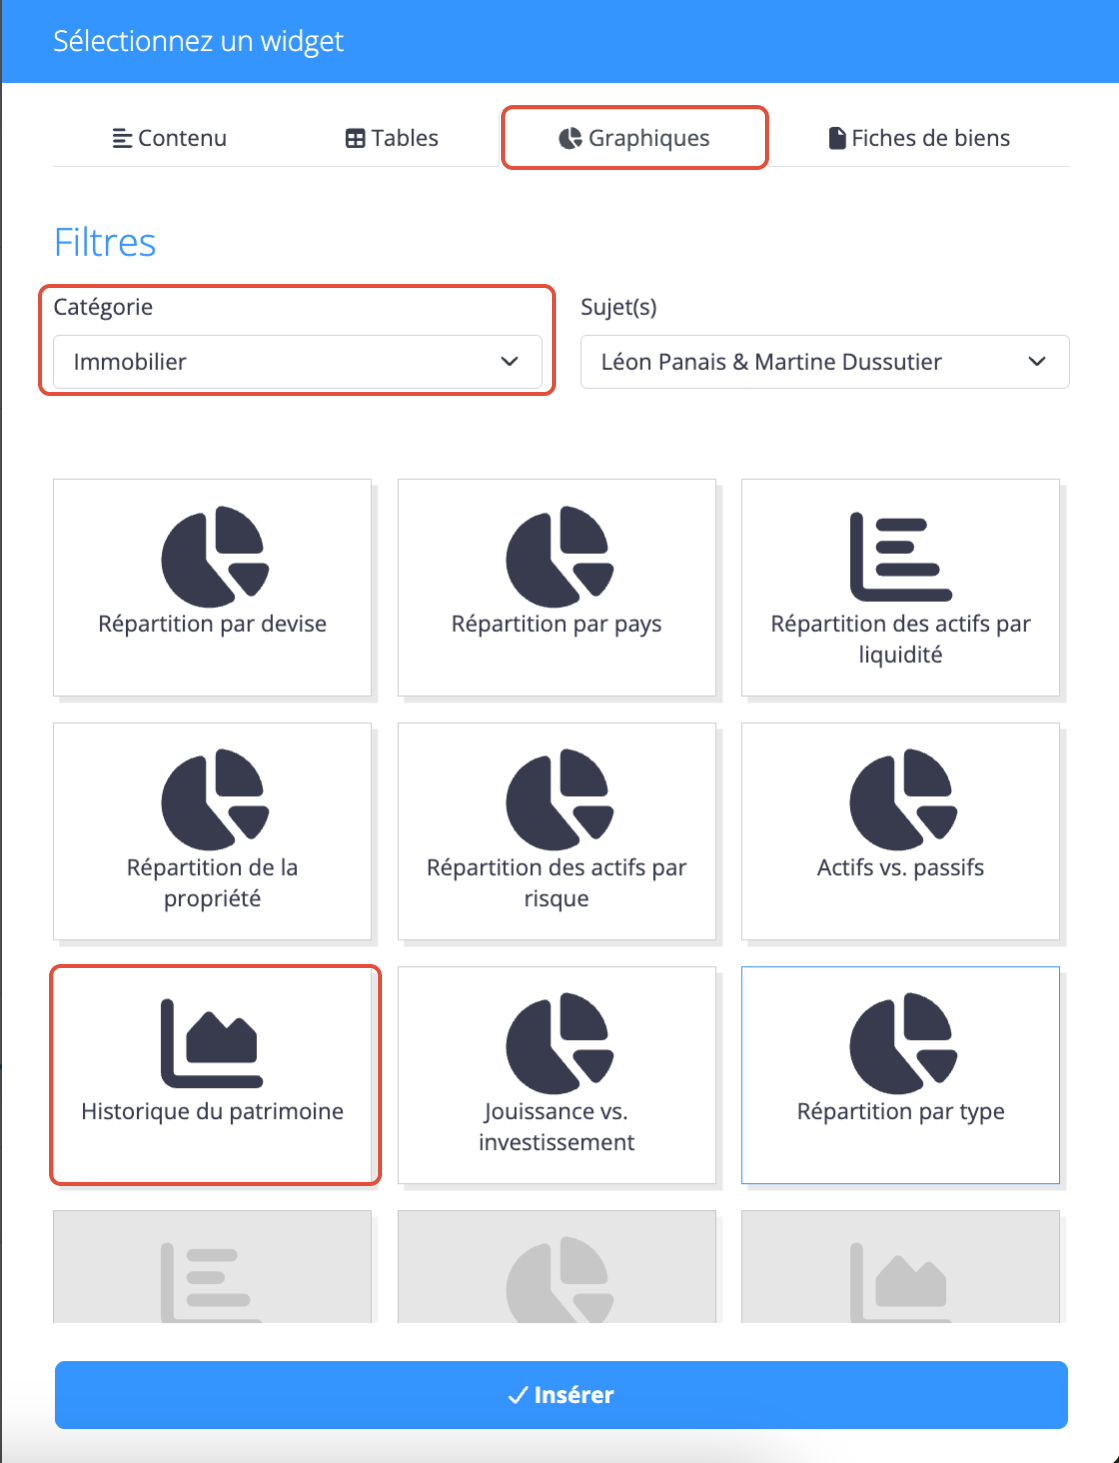Screen dimensions: 1119x1463
Task: Choose the Répartition par pays pie chart
Action: pyautogui.click(x=556, y=587)
